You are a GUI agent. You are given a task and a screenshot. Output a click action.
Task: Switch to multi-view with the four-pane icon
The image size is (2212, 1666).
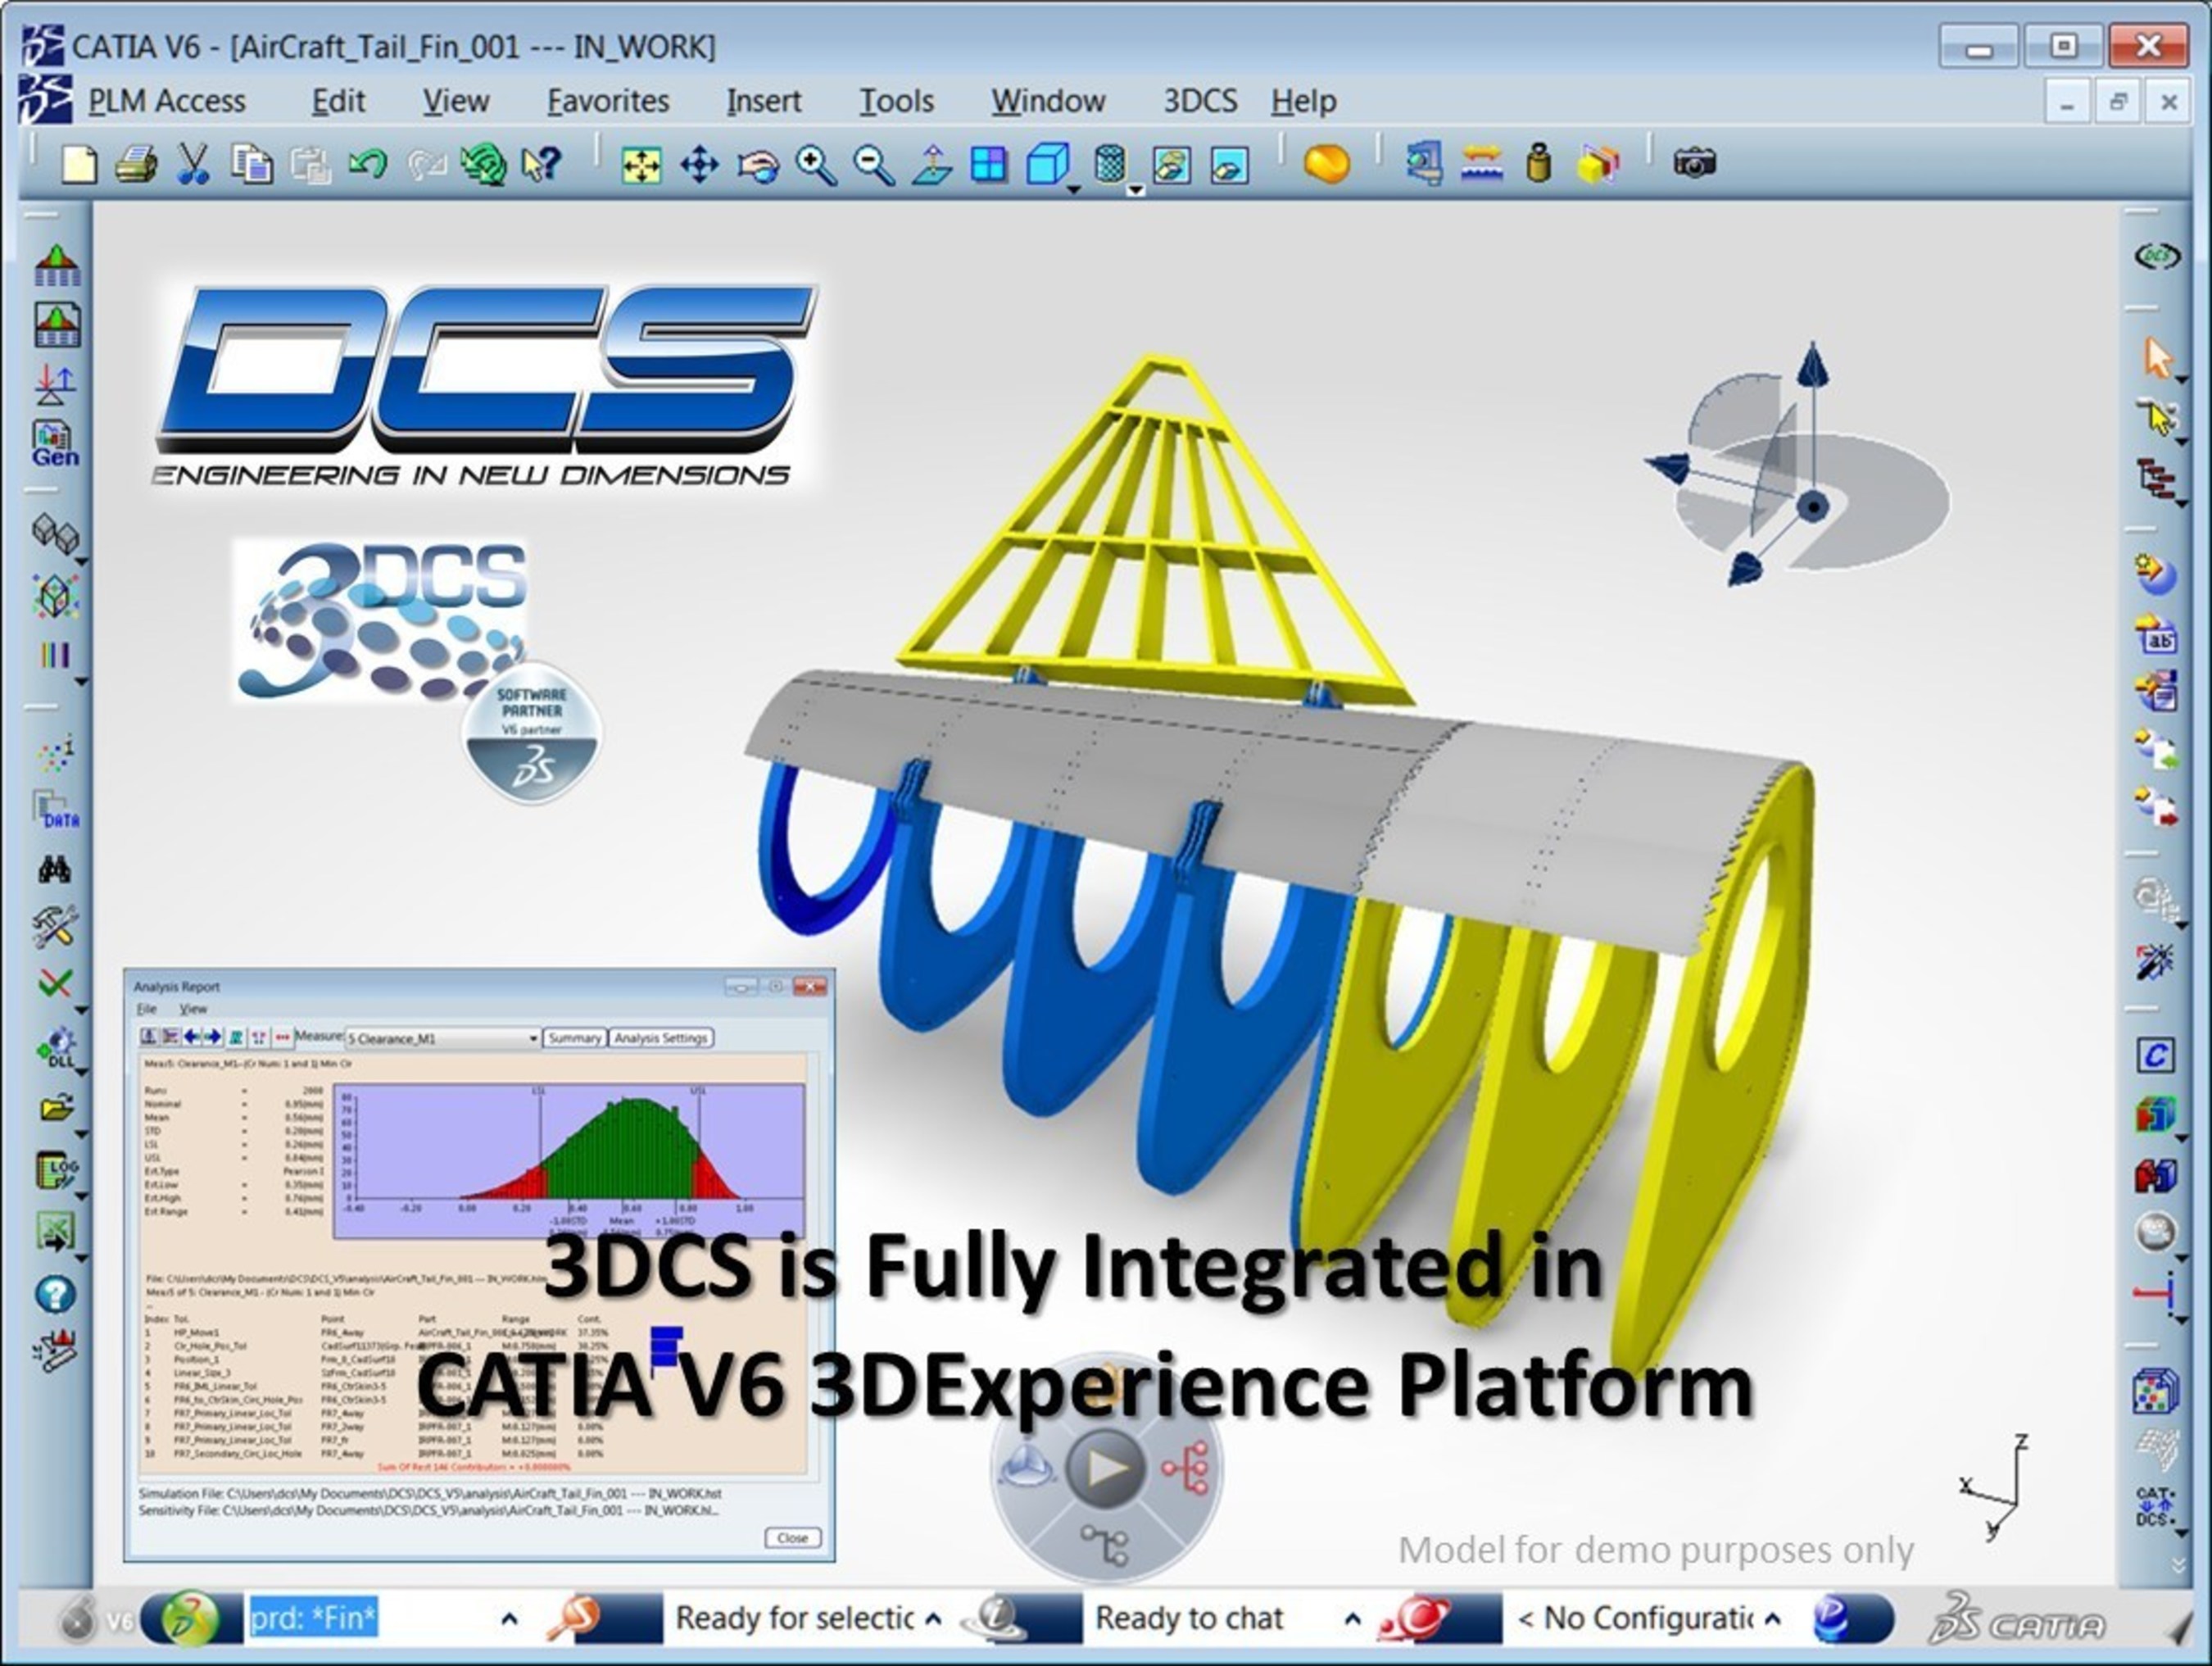tap(989, 164)
